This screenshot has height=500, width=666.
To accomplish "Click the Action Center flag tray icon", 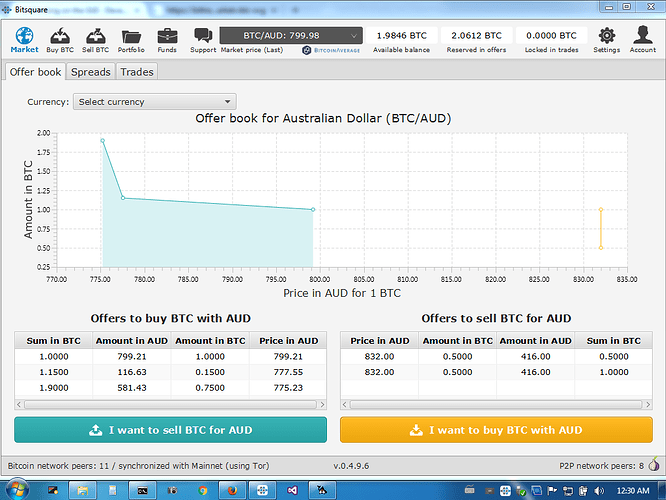I will pos(552,491).
